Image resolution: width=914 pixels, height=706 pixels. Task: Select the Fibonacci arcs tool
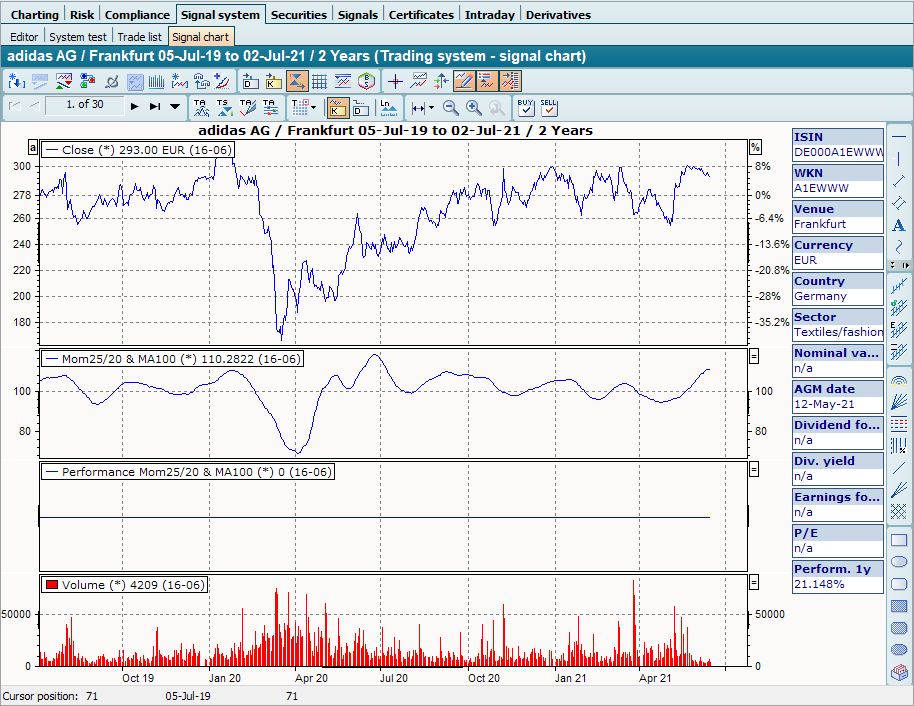pyautogui.click(x=898, y=381)
